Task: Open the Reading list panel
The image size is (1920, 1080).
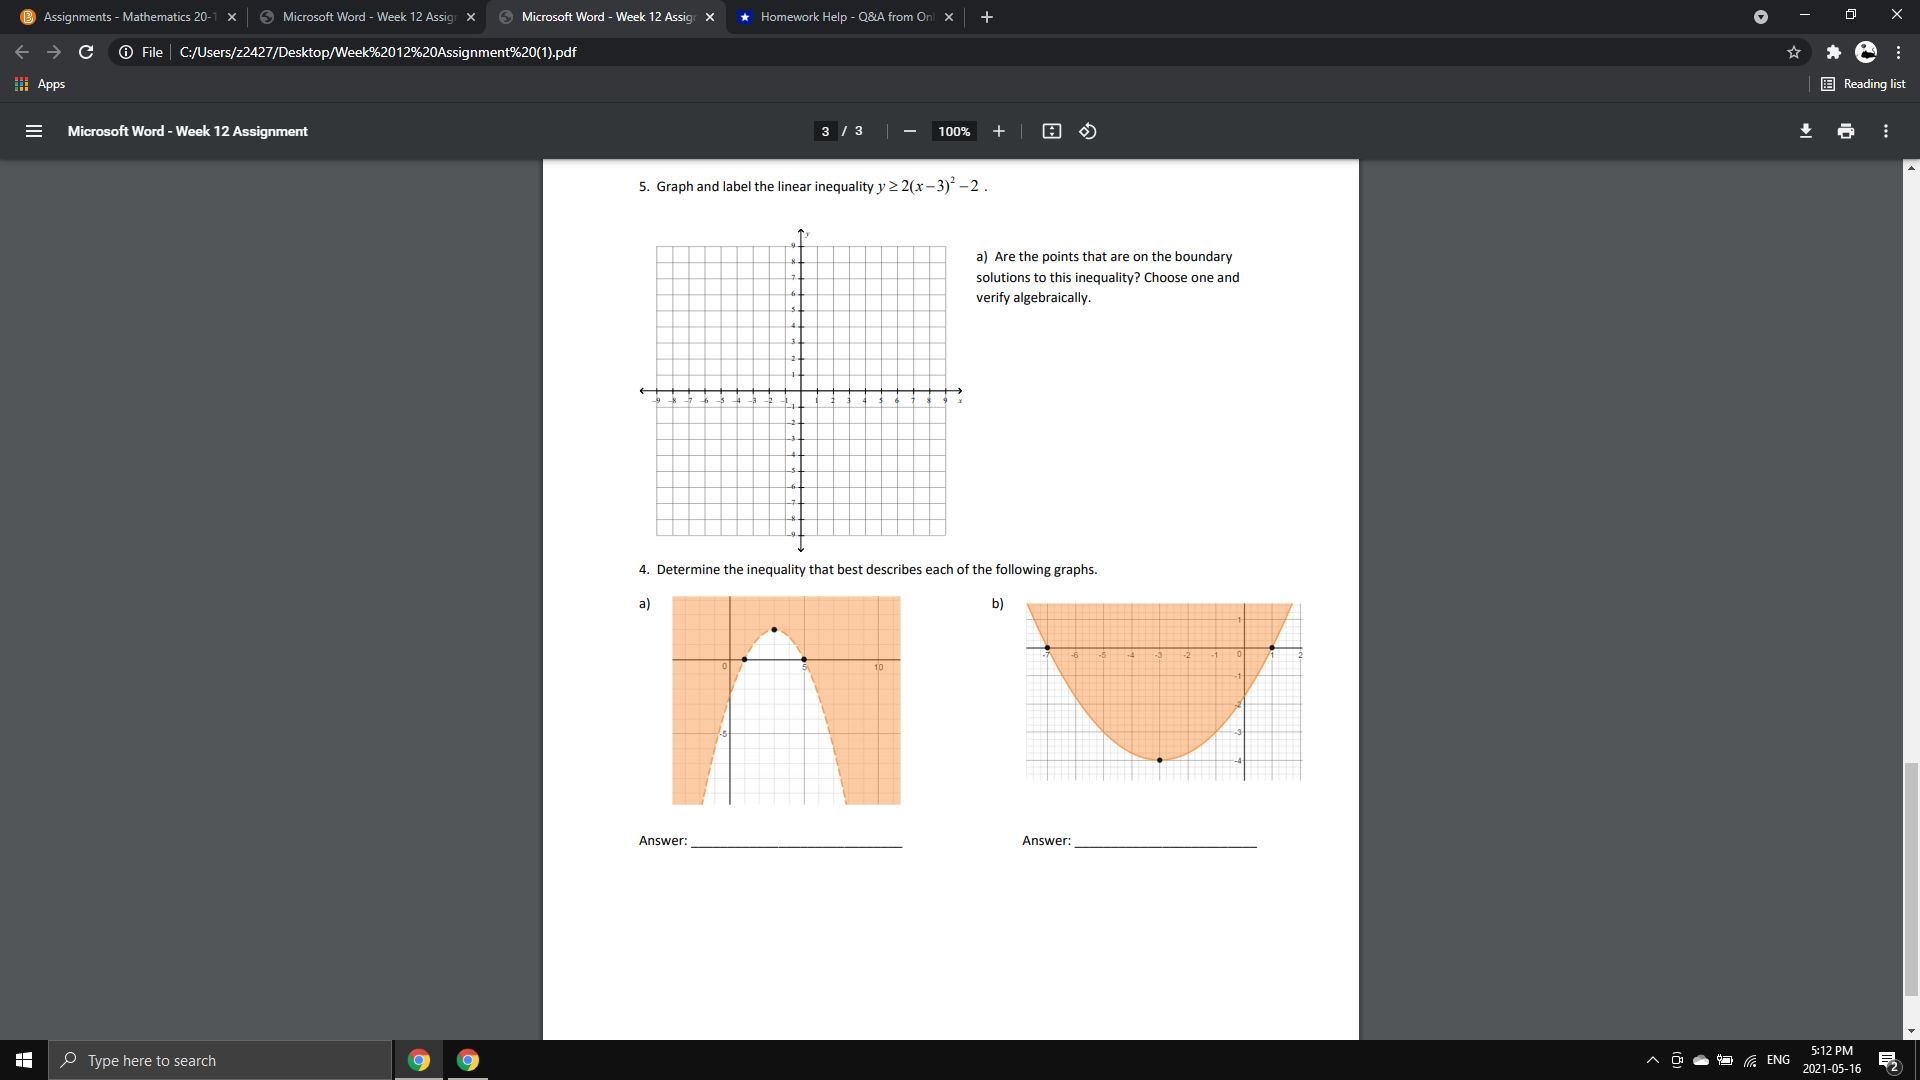Action: point(1863,84)
